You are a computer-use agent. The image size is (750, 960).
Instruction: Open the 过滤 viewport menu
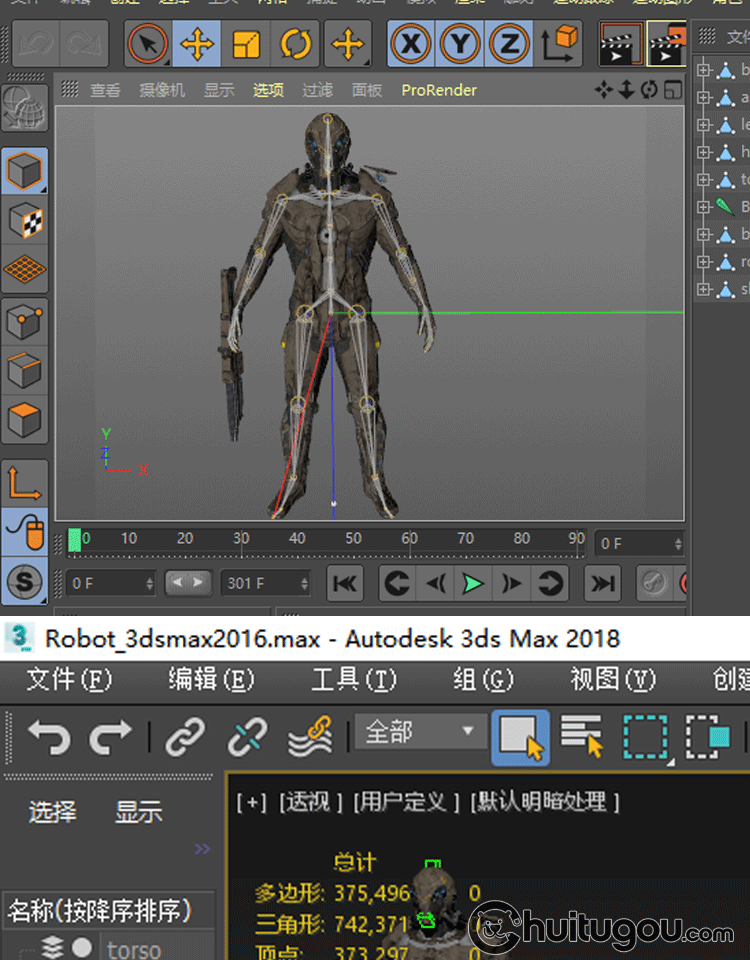tap(317, 90)
